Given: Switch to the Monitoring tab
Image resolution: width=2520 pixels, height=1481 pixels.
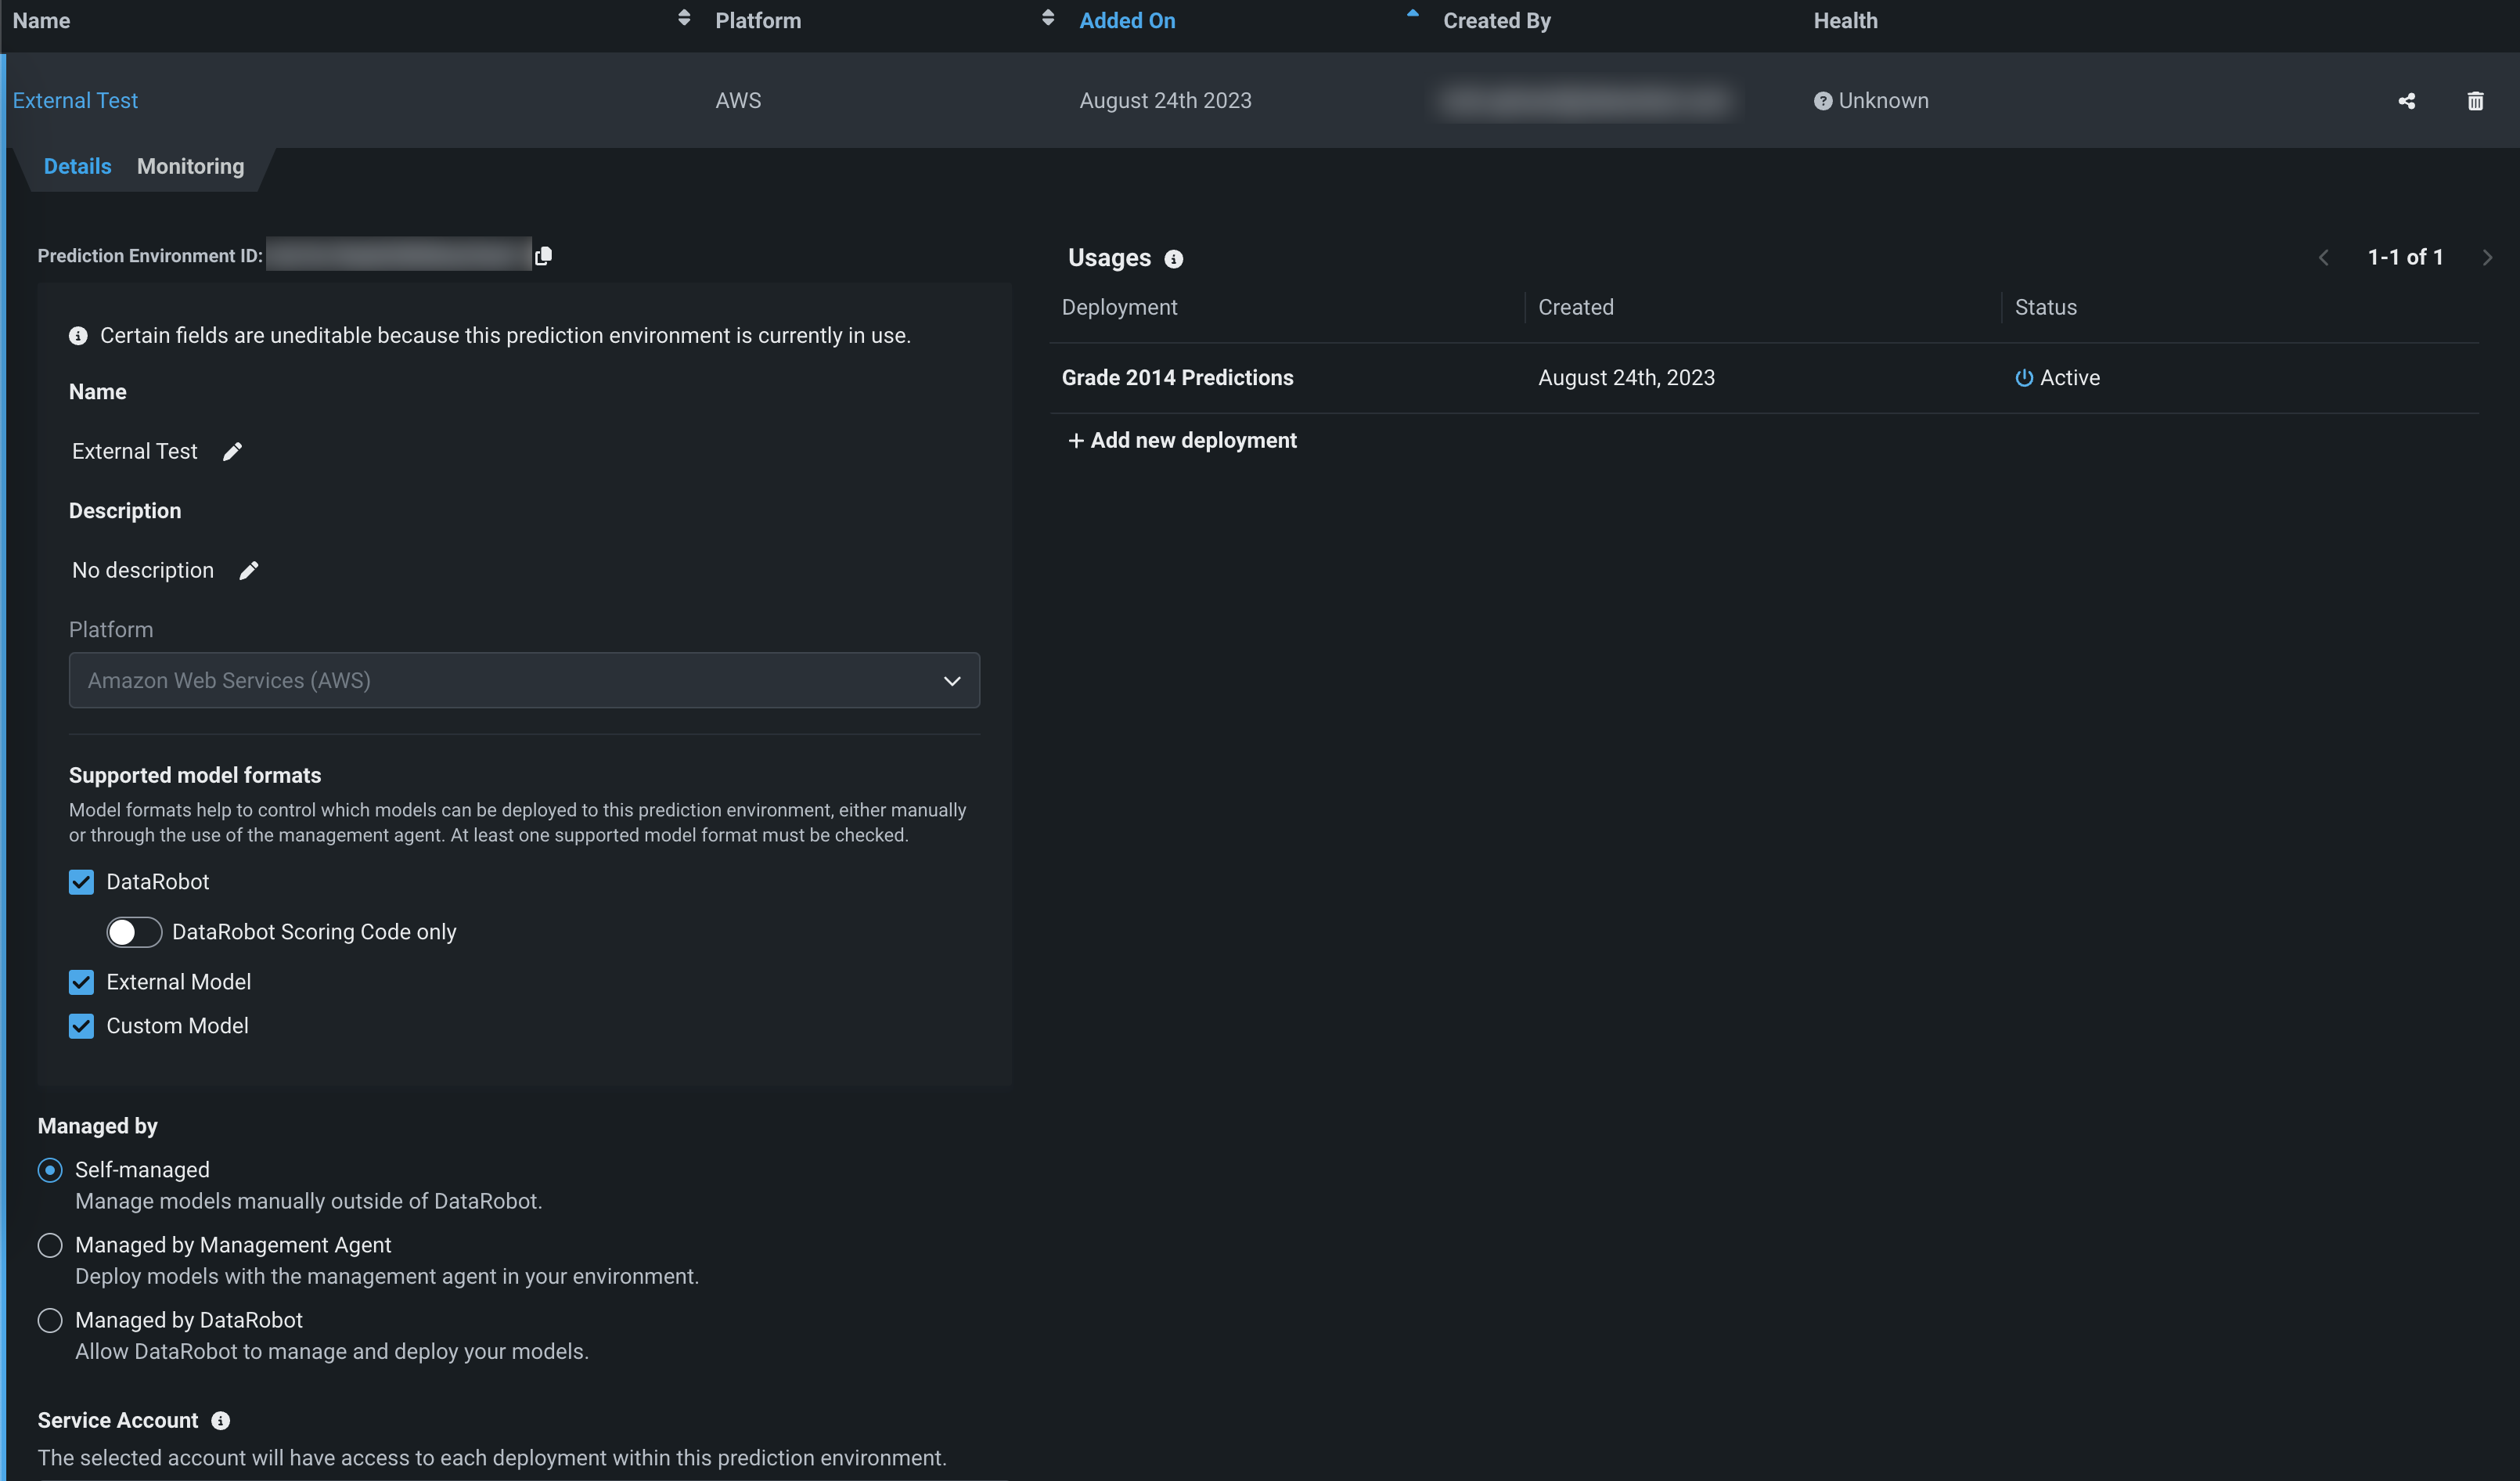Looking at the screenshot, I should pyautogui.click(x=190, y=167).
